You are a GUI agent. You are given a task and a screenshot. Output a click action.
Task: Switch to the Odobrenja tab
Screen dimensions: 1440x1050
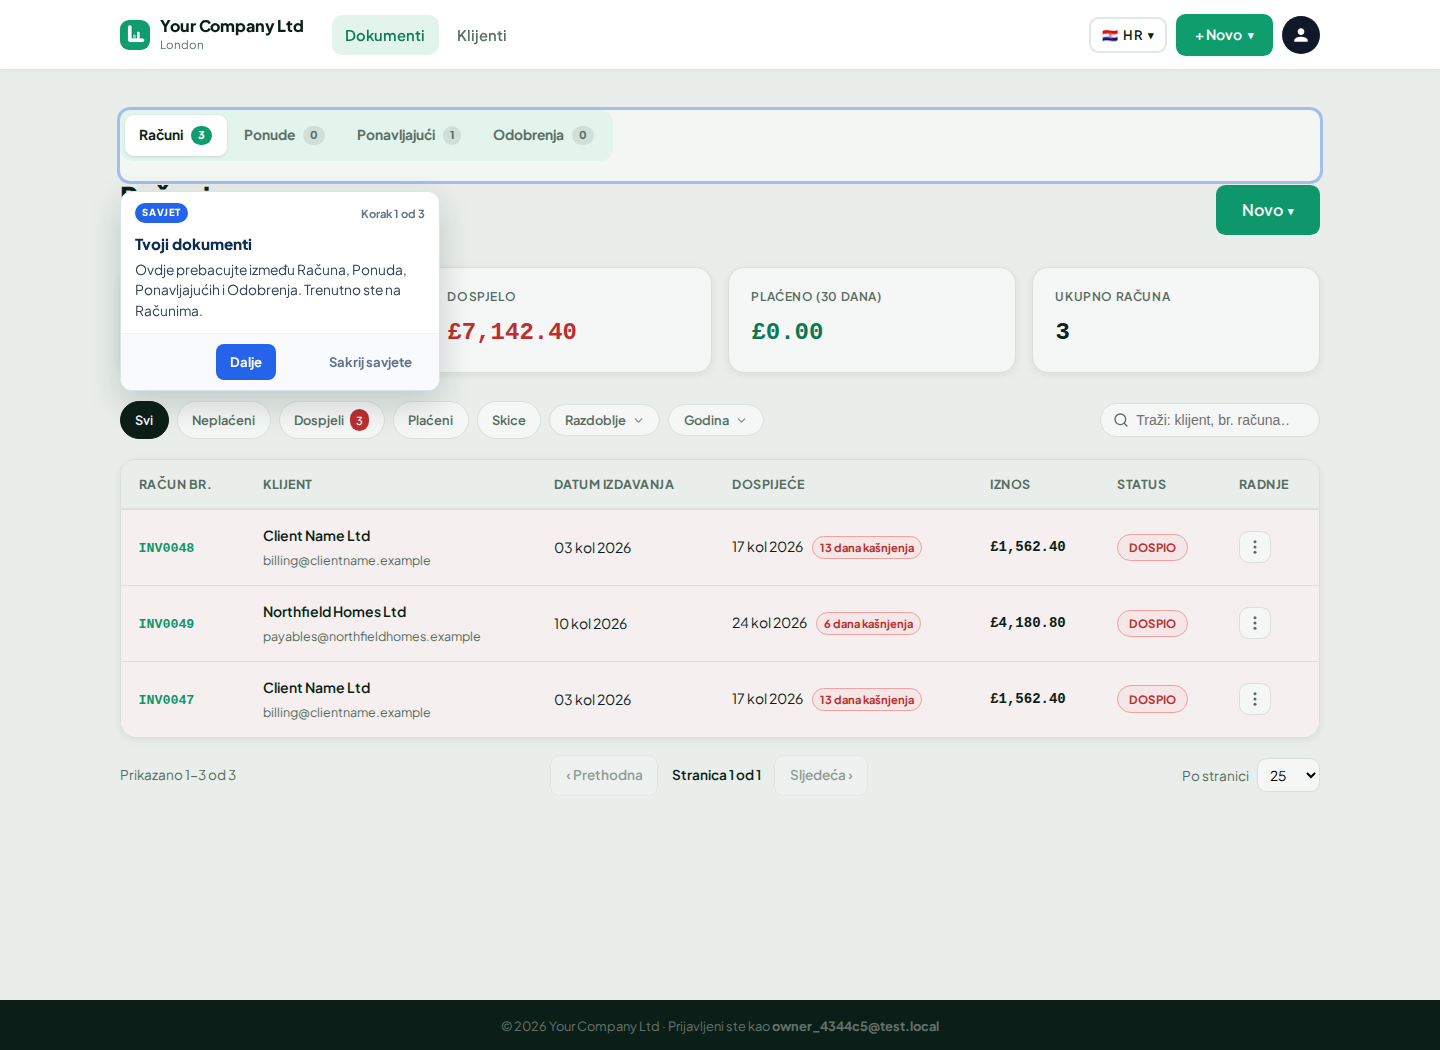543,135
